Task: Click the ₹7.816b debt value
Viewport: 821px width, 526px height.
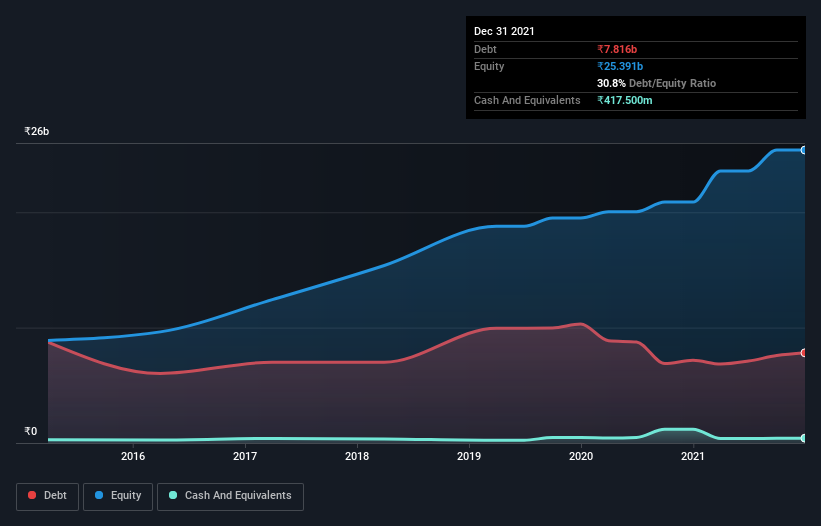Action: (x=617, y=49)
